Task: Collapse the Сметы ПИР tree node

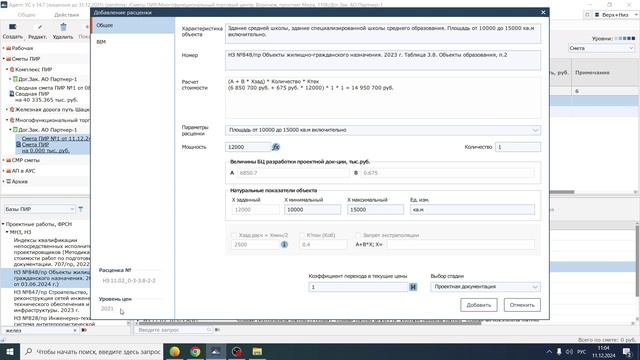Action: pyautogui.click(x=4, y=59)
